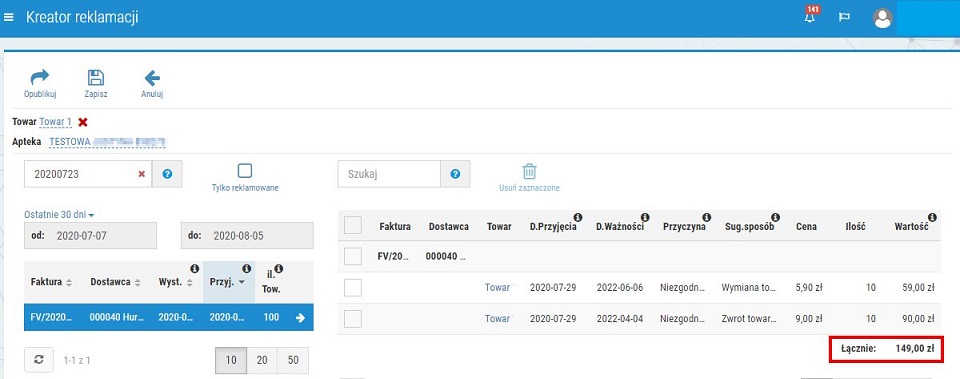Open the Towar 1 link
The height and width of the screenshot is (379, 960).
[x=56, y=122]
